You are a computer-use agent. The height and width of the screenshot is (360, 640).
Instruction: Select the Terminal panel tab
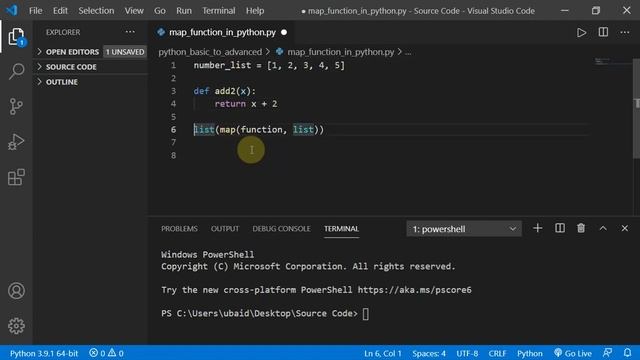click(341, 229)
